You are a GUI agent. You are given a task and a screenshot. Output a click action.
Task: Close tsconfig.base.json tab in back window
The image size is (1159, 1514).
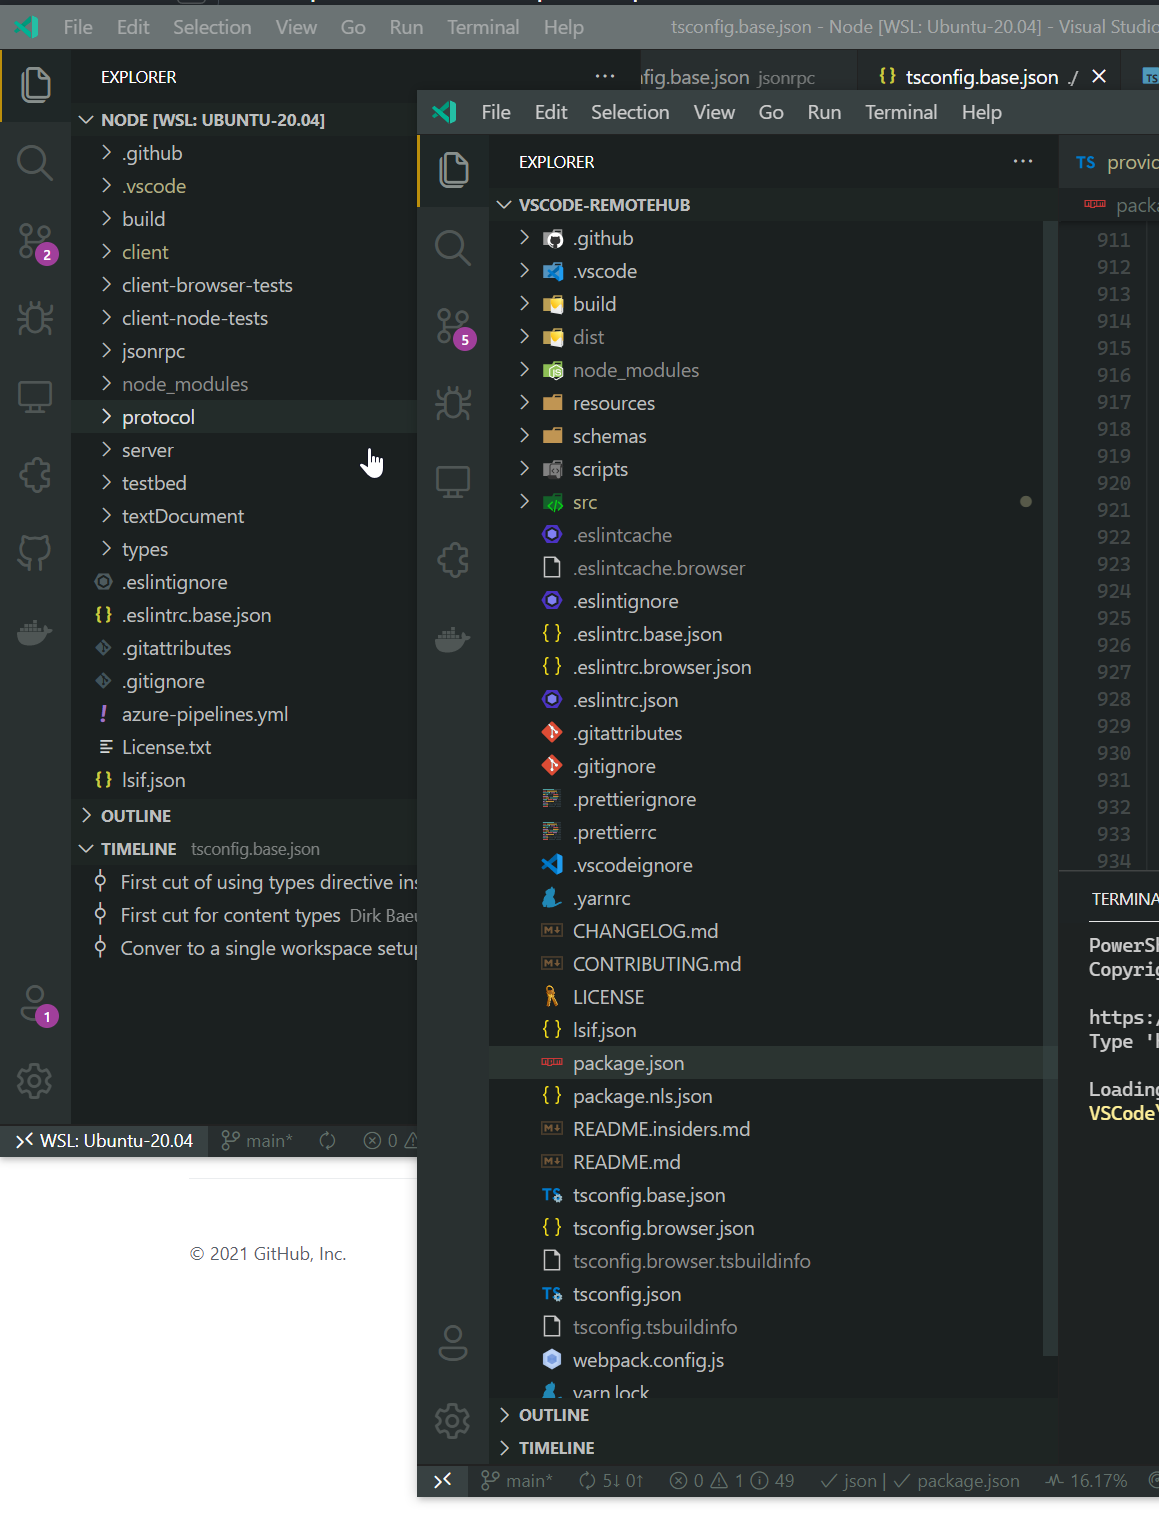1099,77
